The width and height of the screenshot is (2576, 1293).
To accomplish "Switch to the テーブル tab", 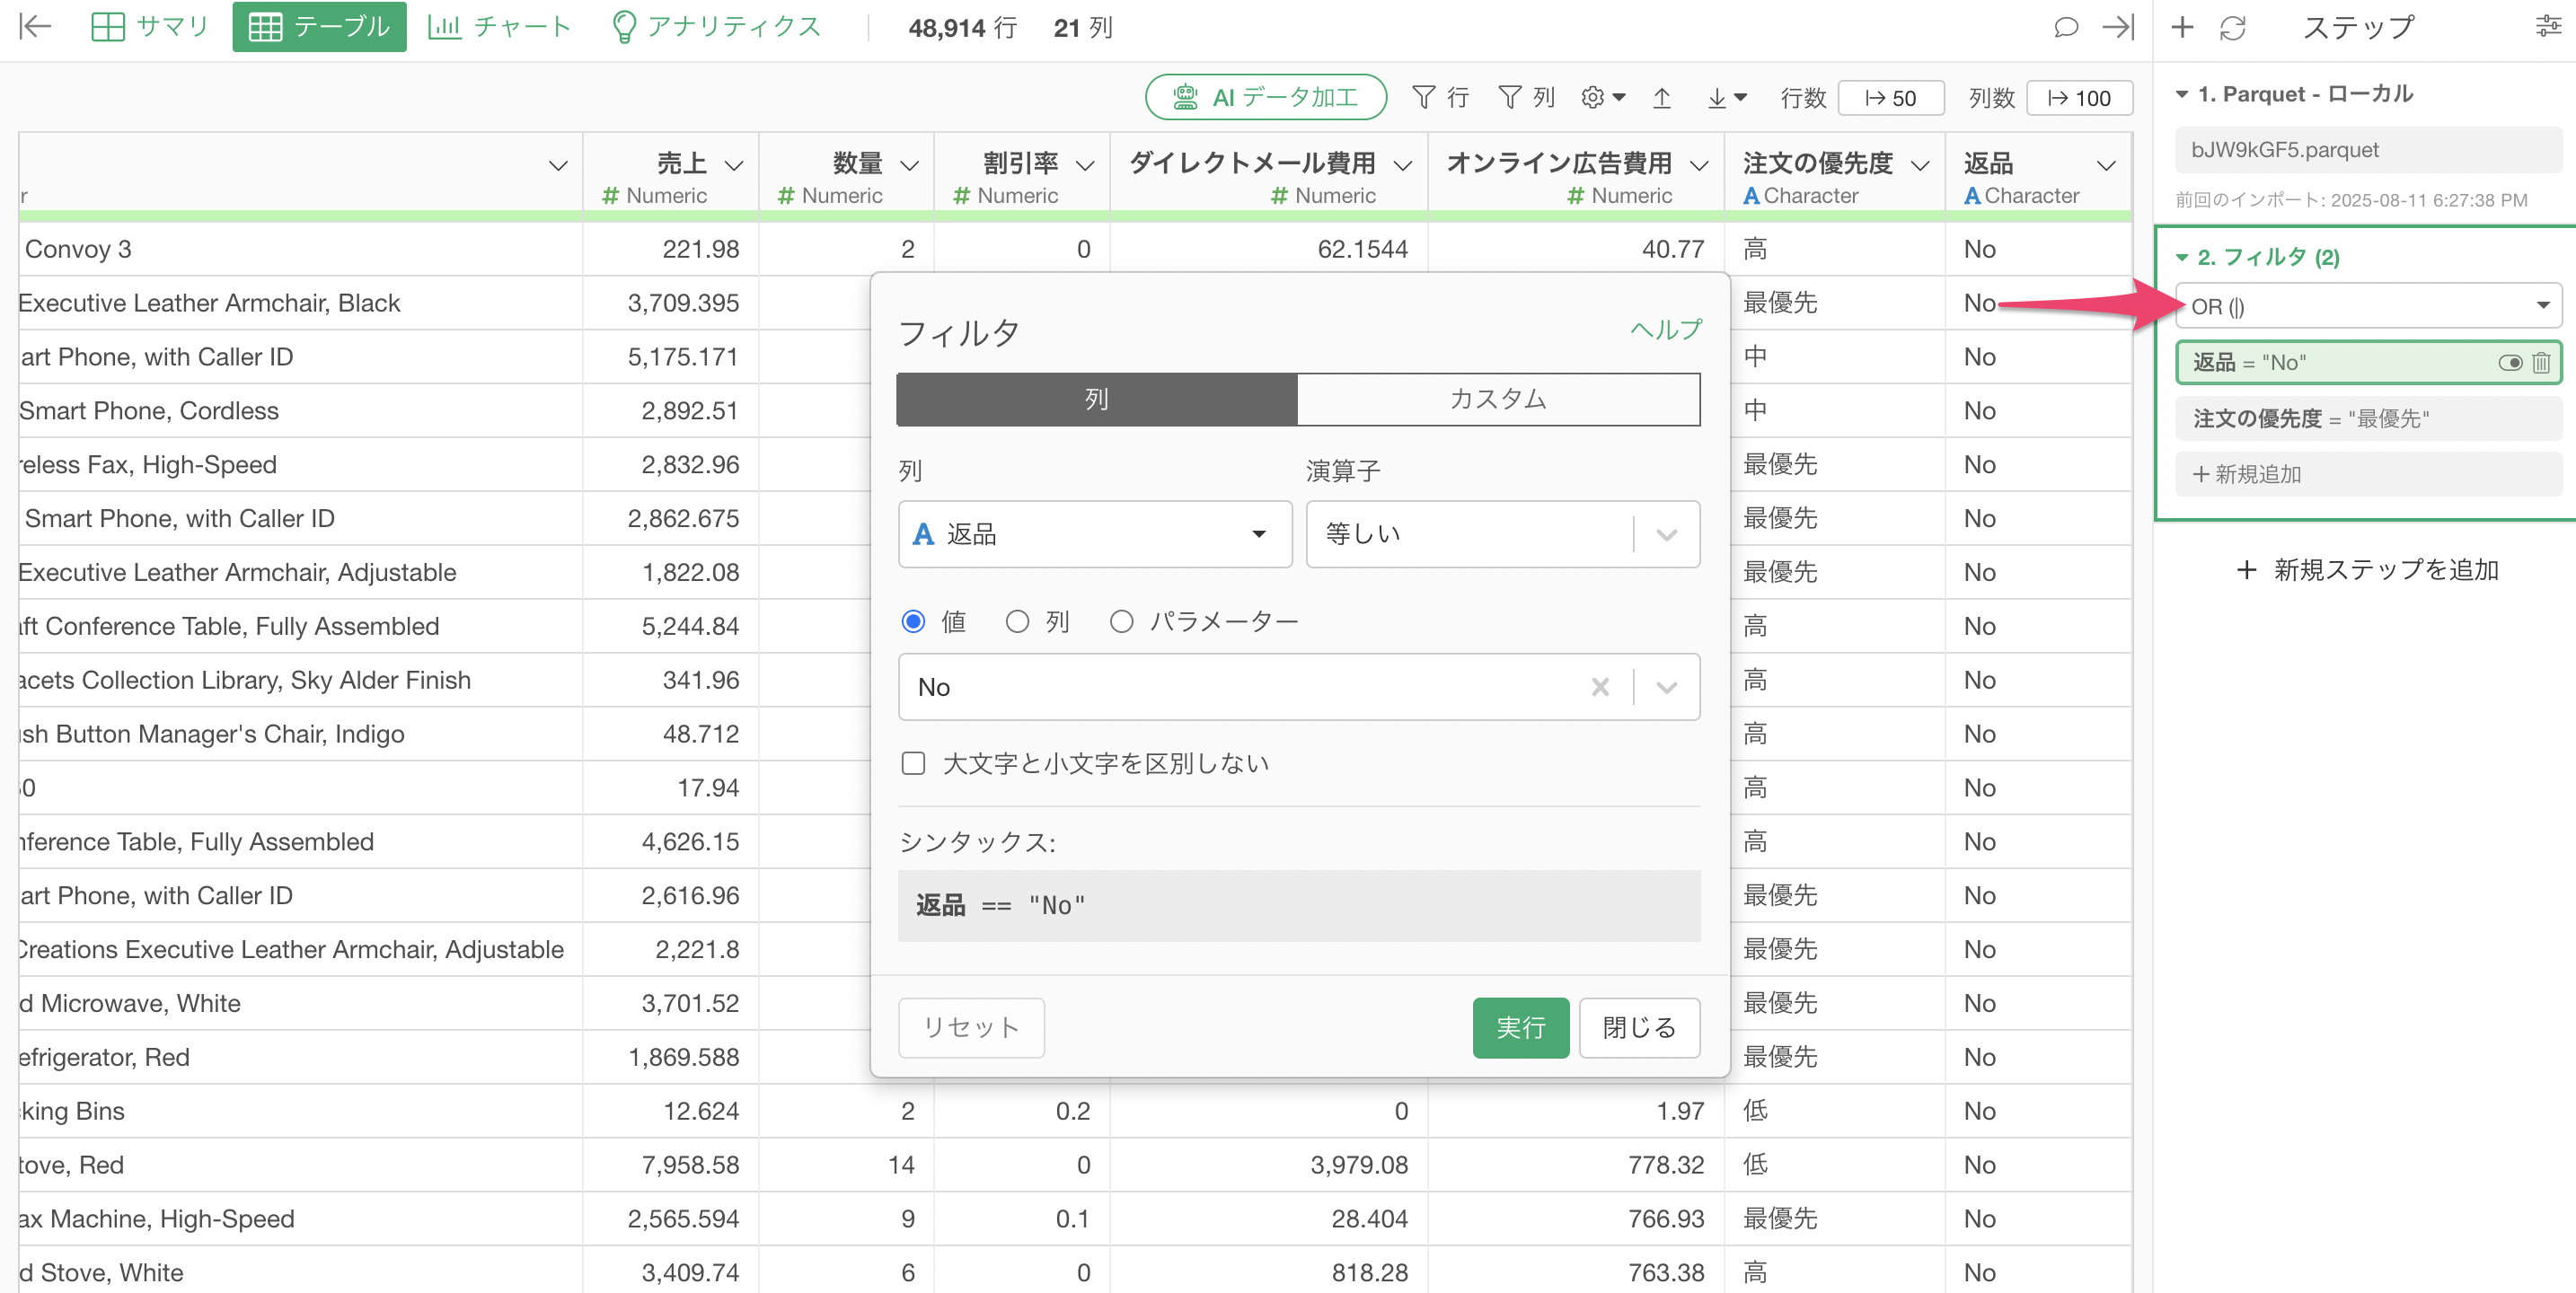I will 319,27.
